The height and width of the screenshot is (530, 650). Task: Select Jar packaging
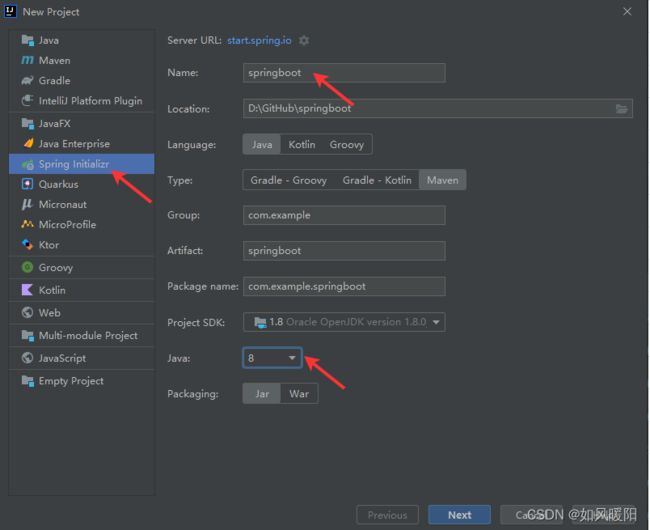[x=262, y=394]
